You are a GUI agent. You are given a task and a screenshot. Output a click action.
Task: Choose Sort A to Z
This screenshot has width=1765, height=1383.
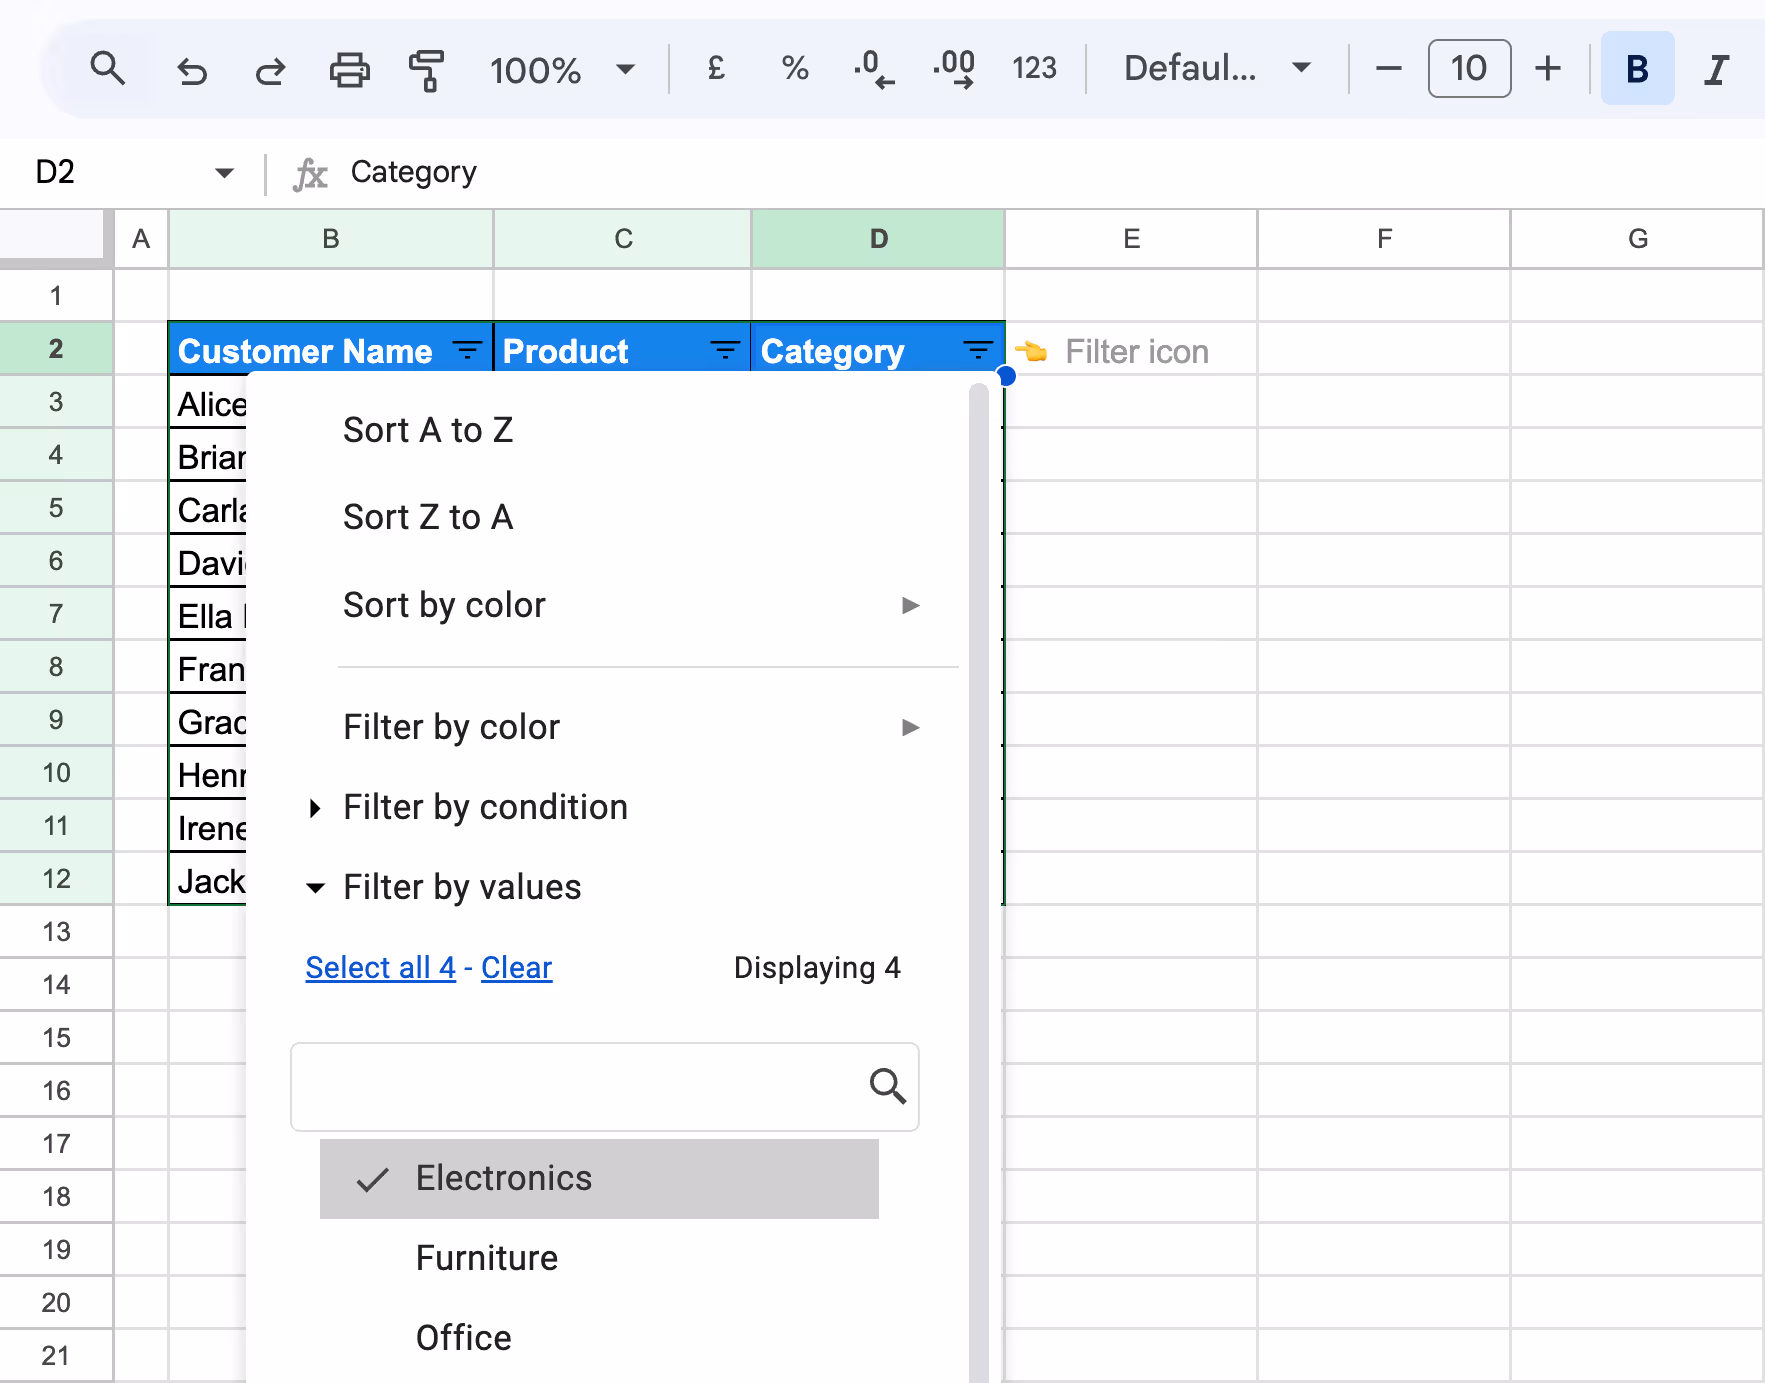click(x=428, y=430)
